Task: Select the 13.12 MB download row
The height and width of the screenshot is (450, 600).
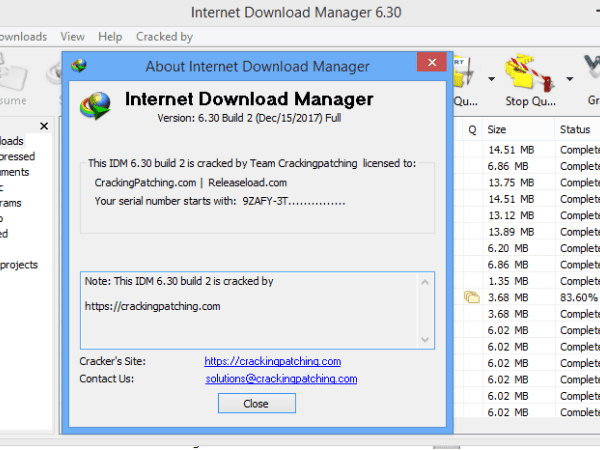Action: pos(527,215)
